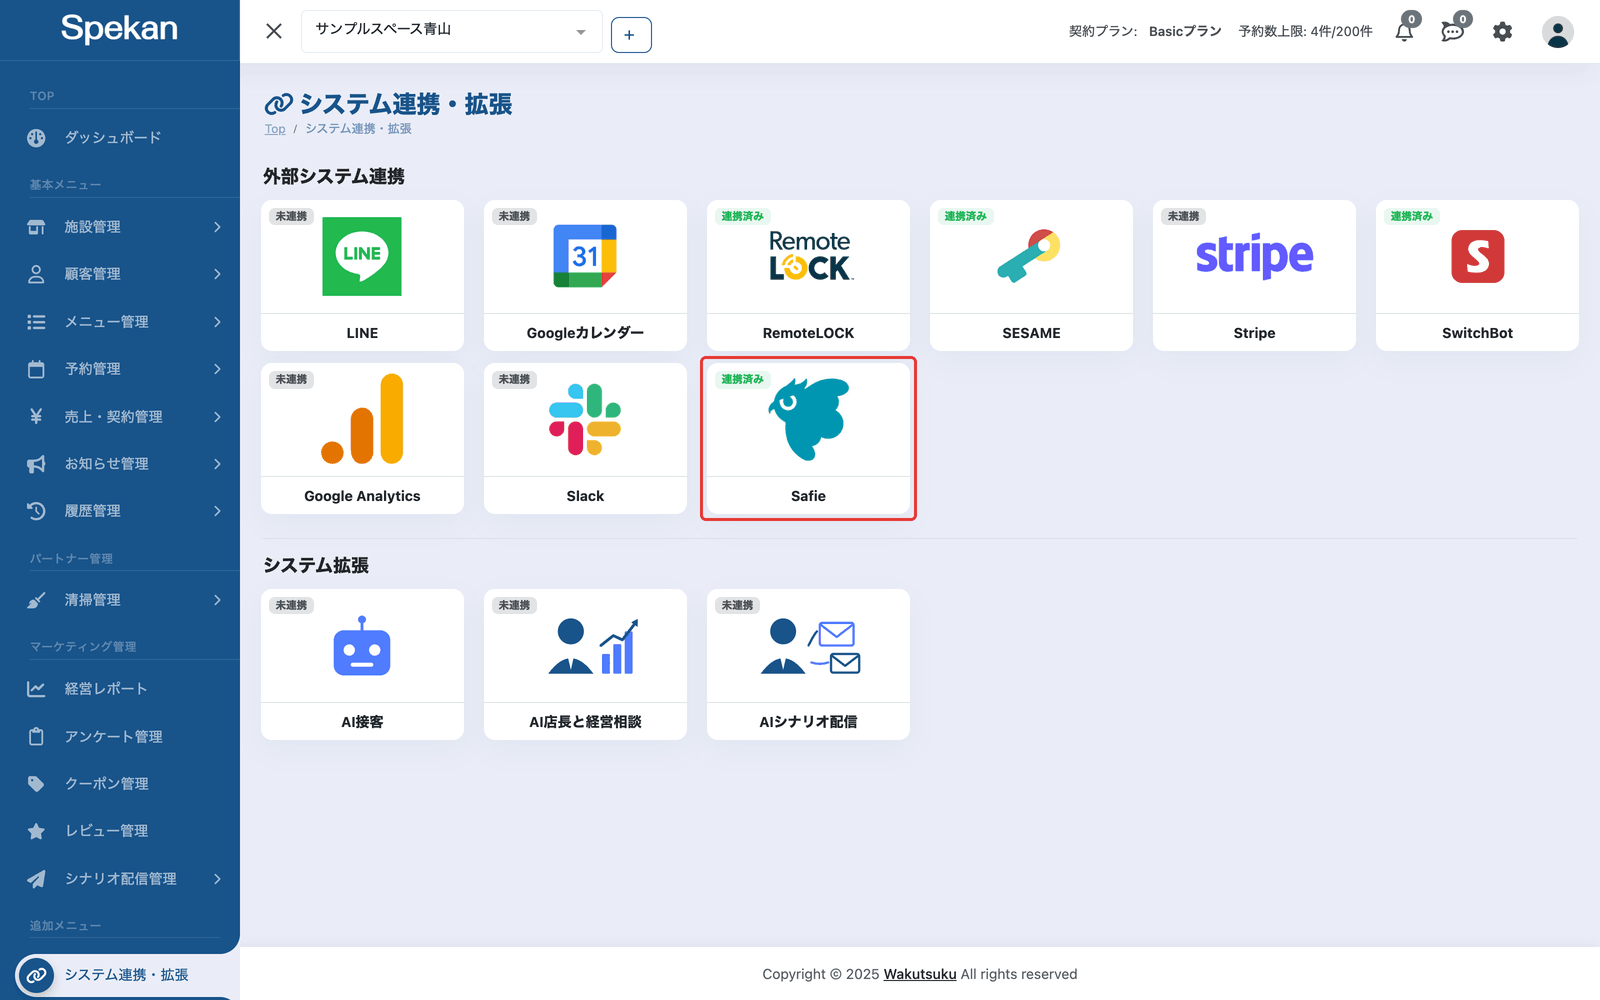Open the AI店長と経営相談 card
This screenshot has width=1600, height=1000.
(x=585, y=664)
